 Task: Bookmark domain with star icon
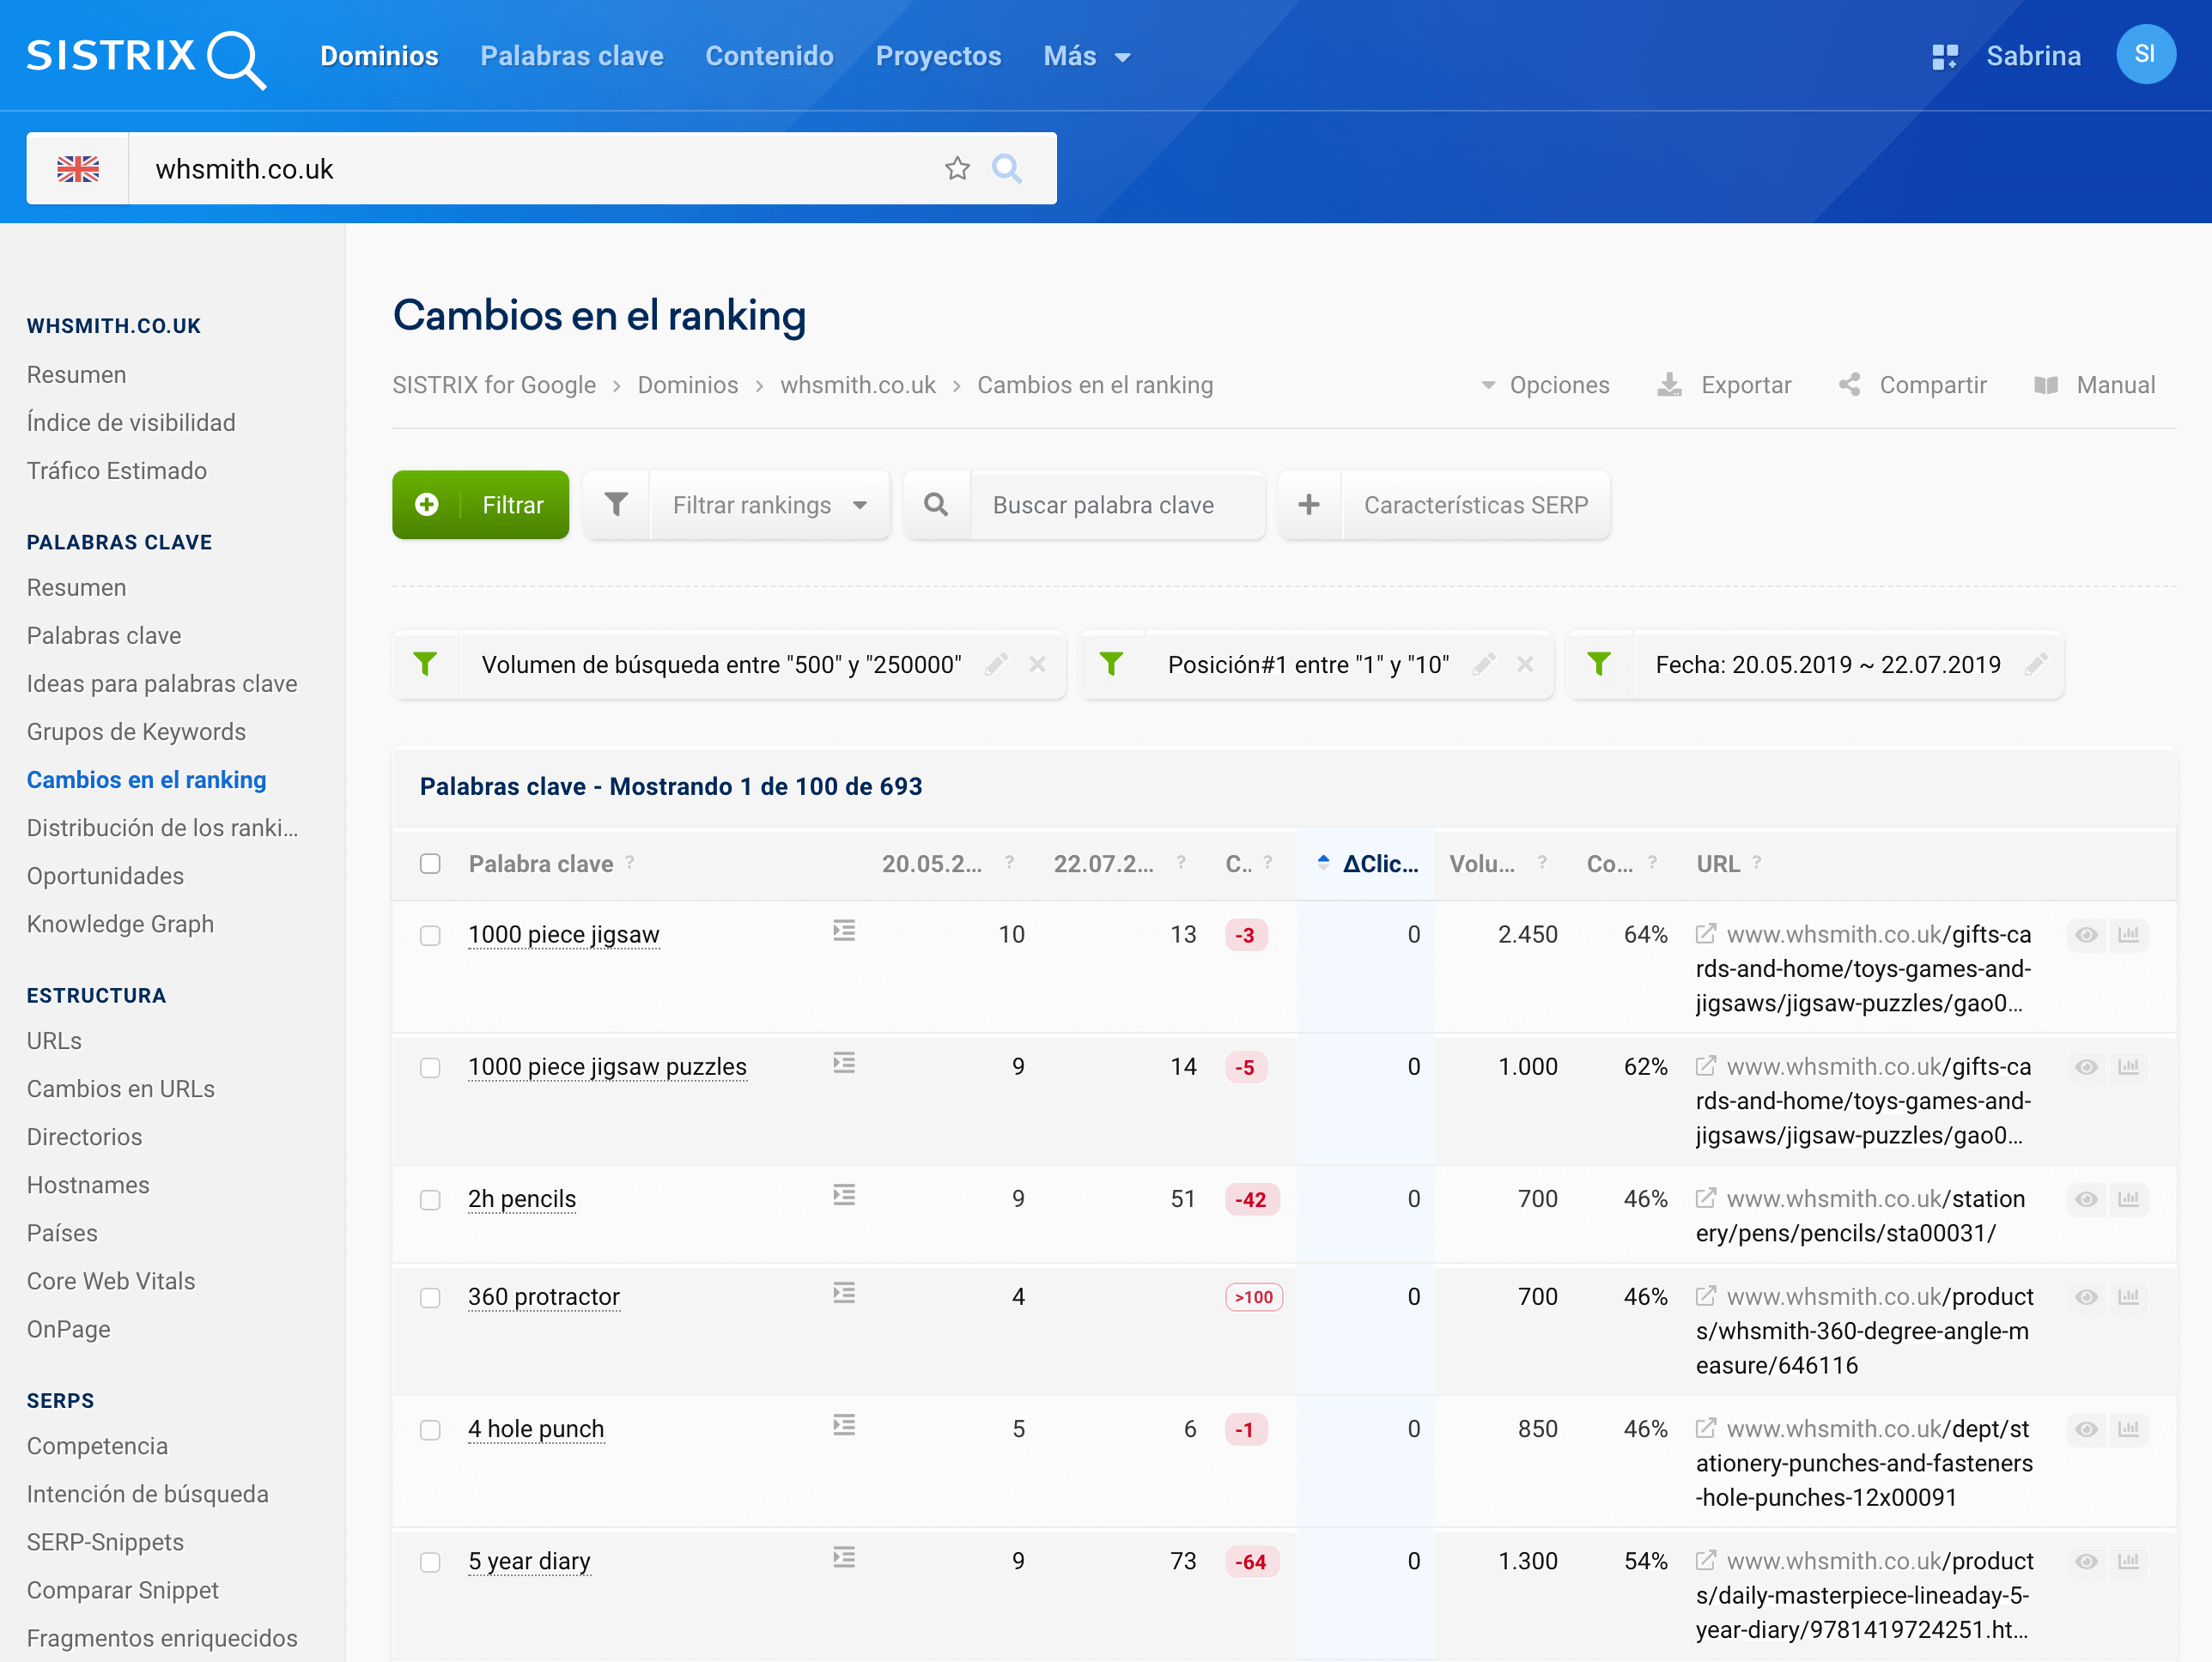(957, 169)
